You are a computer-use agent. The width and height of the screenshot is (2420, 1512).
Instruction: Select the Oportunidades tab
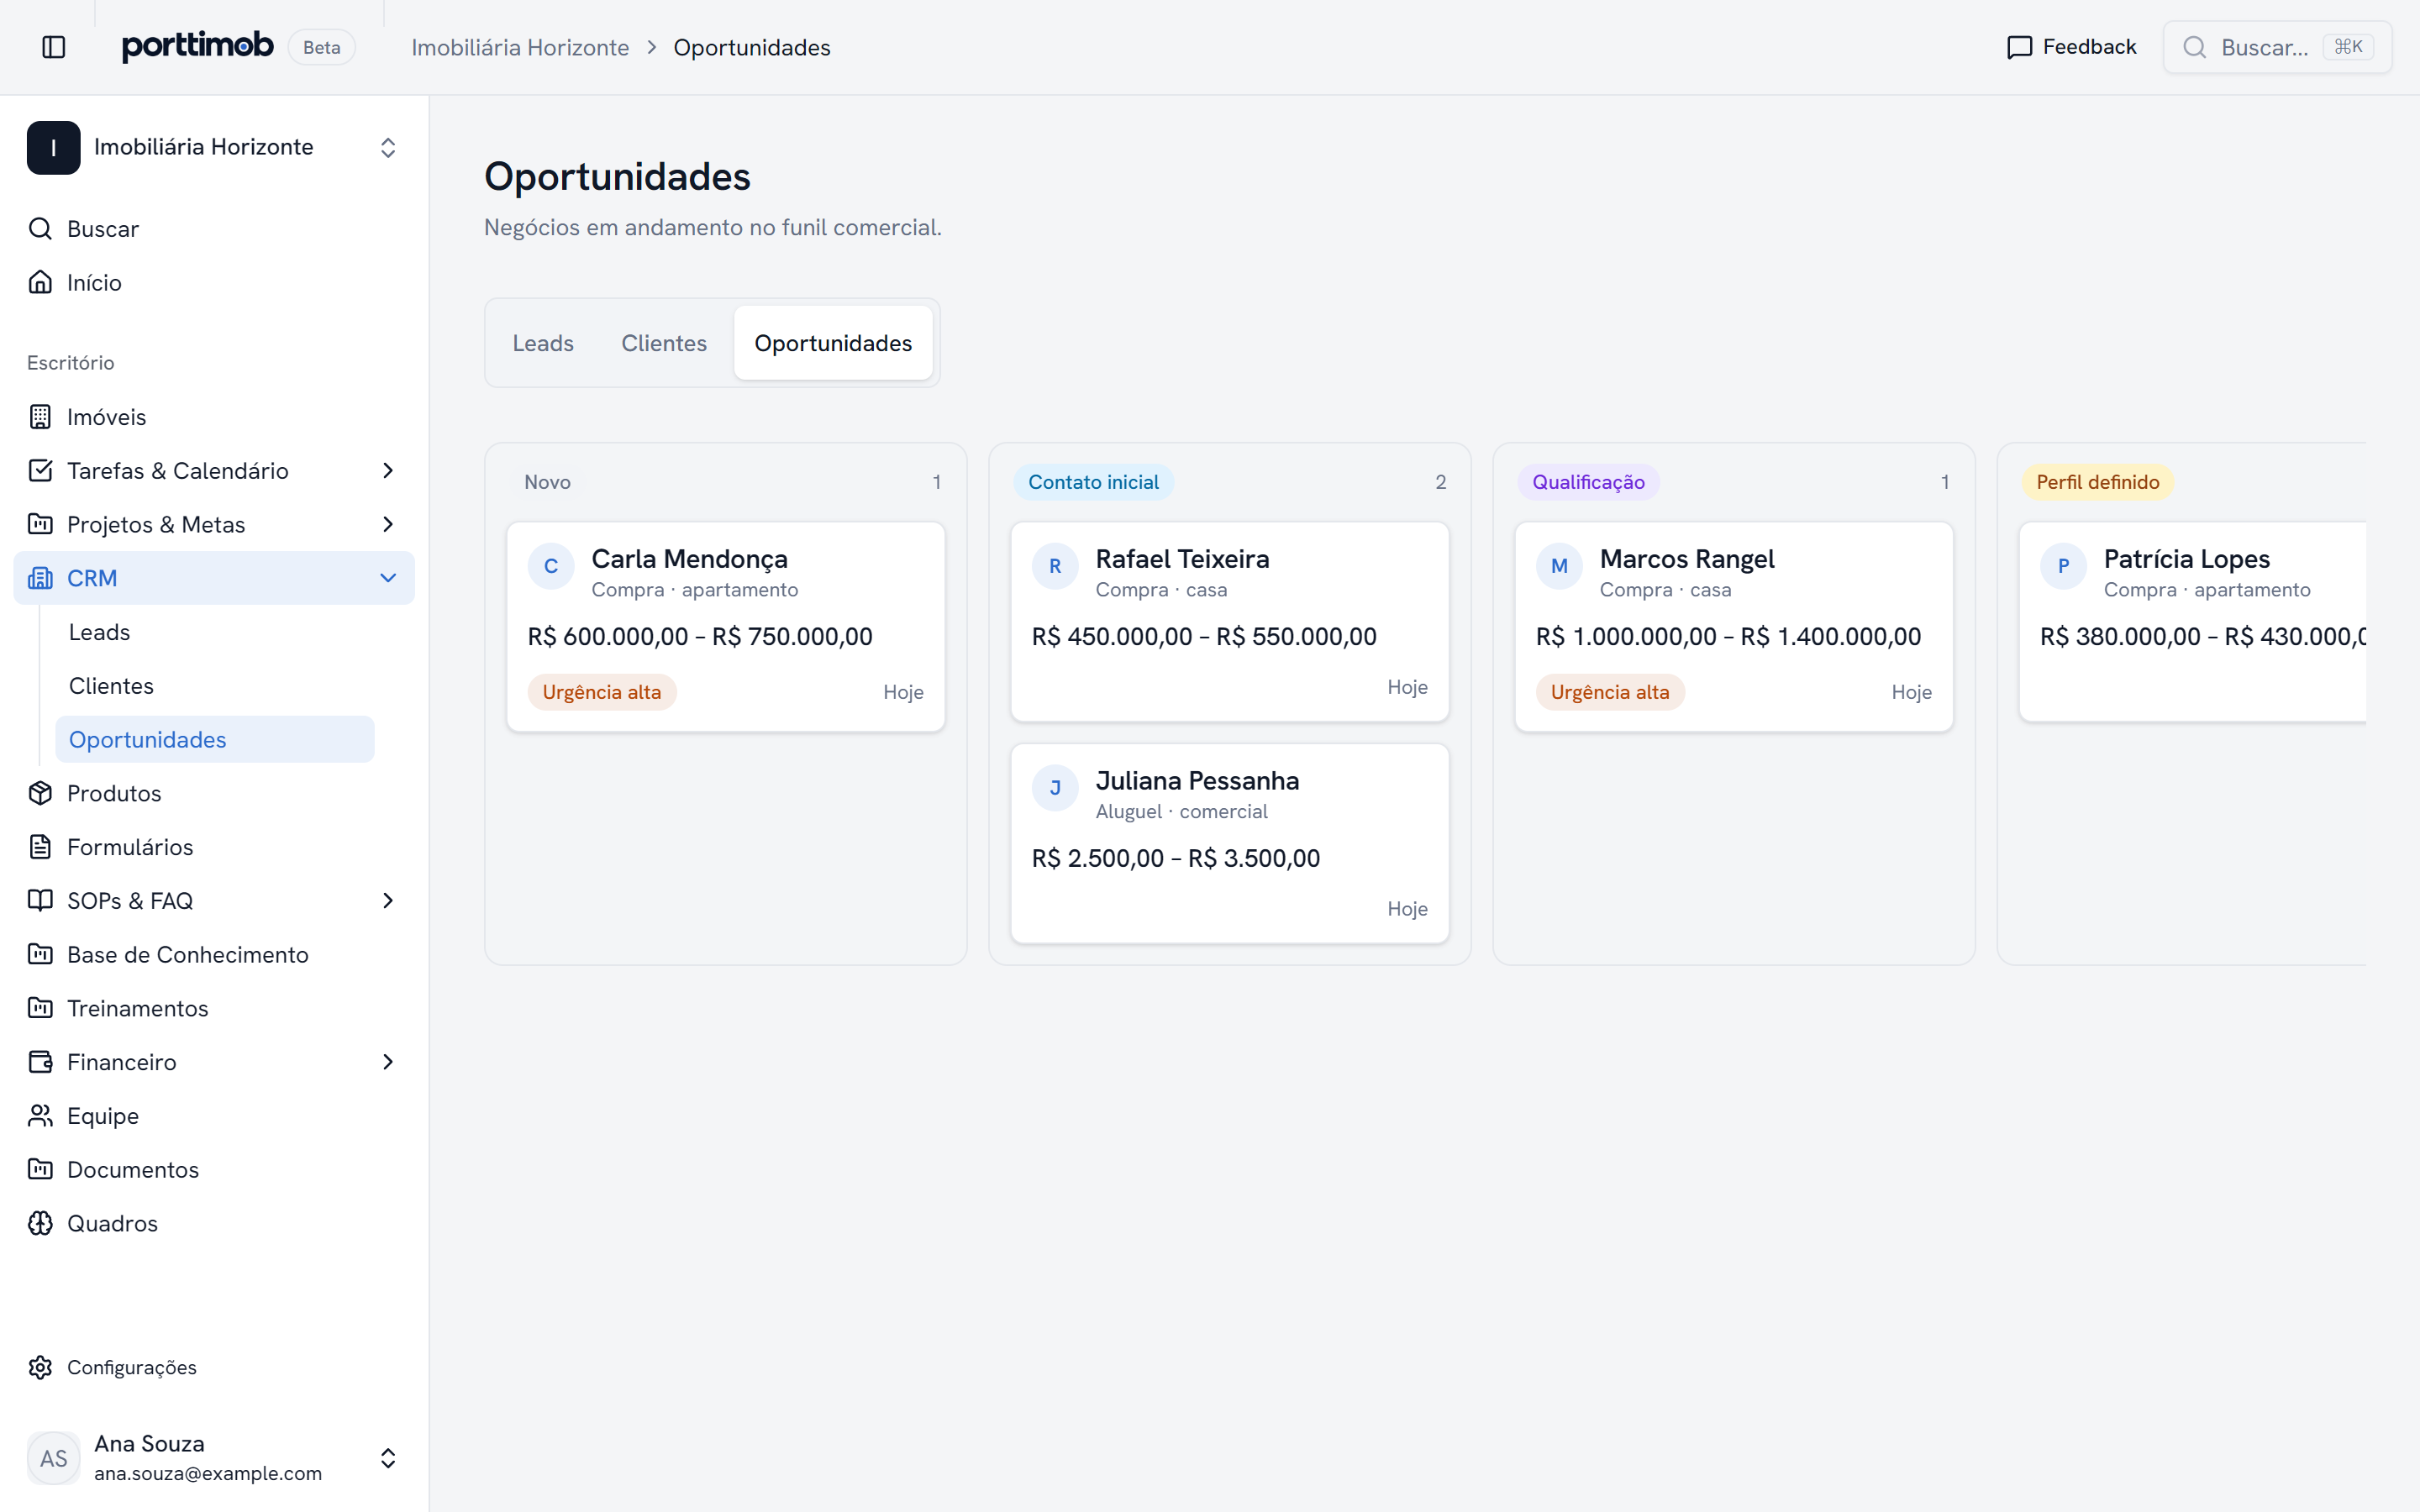click(x=833, y=343)
